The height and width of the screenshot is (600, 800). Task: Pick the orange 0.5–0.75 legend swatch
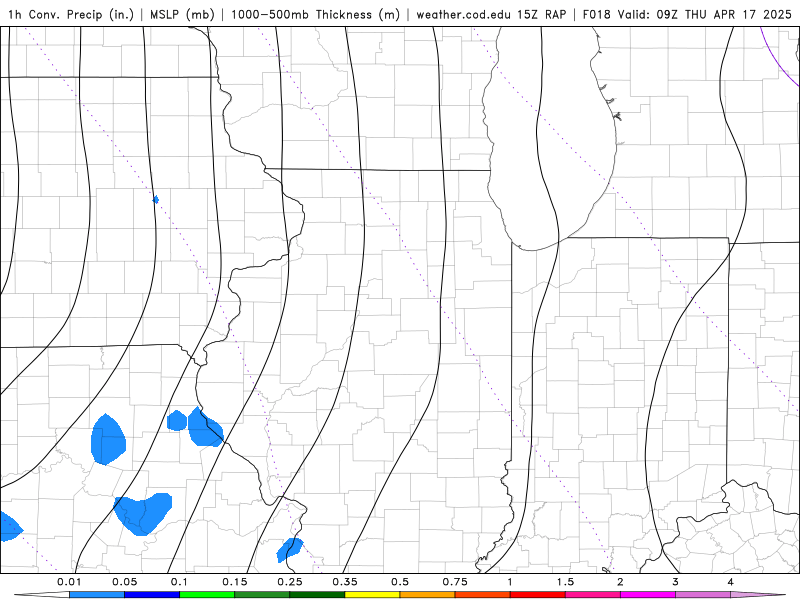tap(428, 595)
